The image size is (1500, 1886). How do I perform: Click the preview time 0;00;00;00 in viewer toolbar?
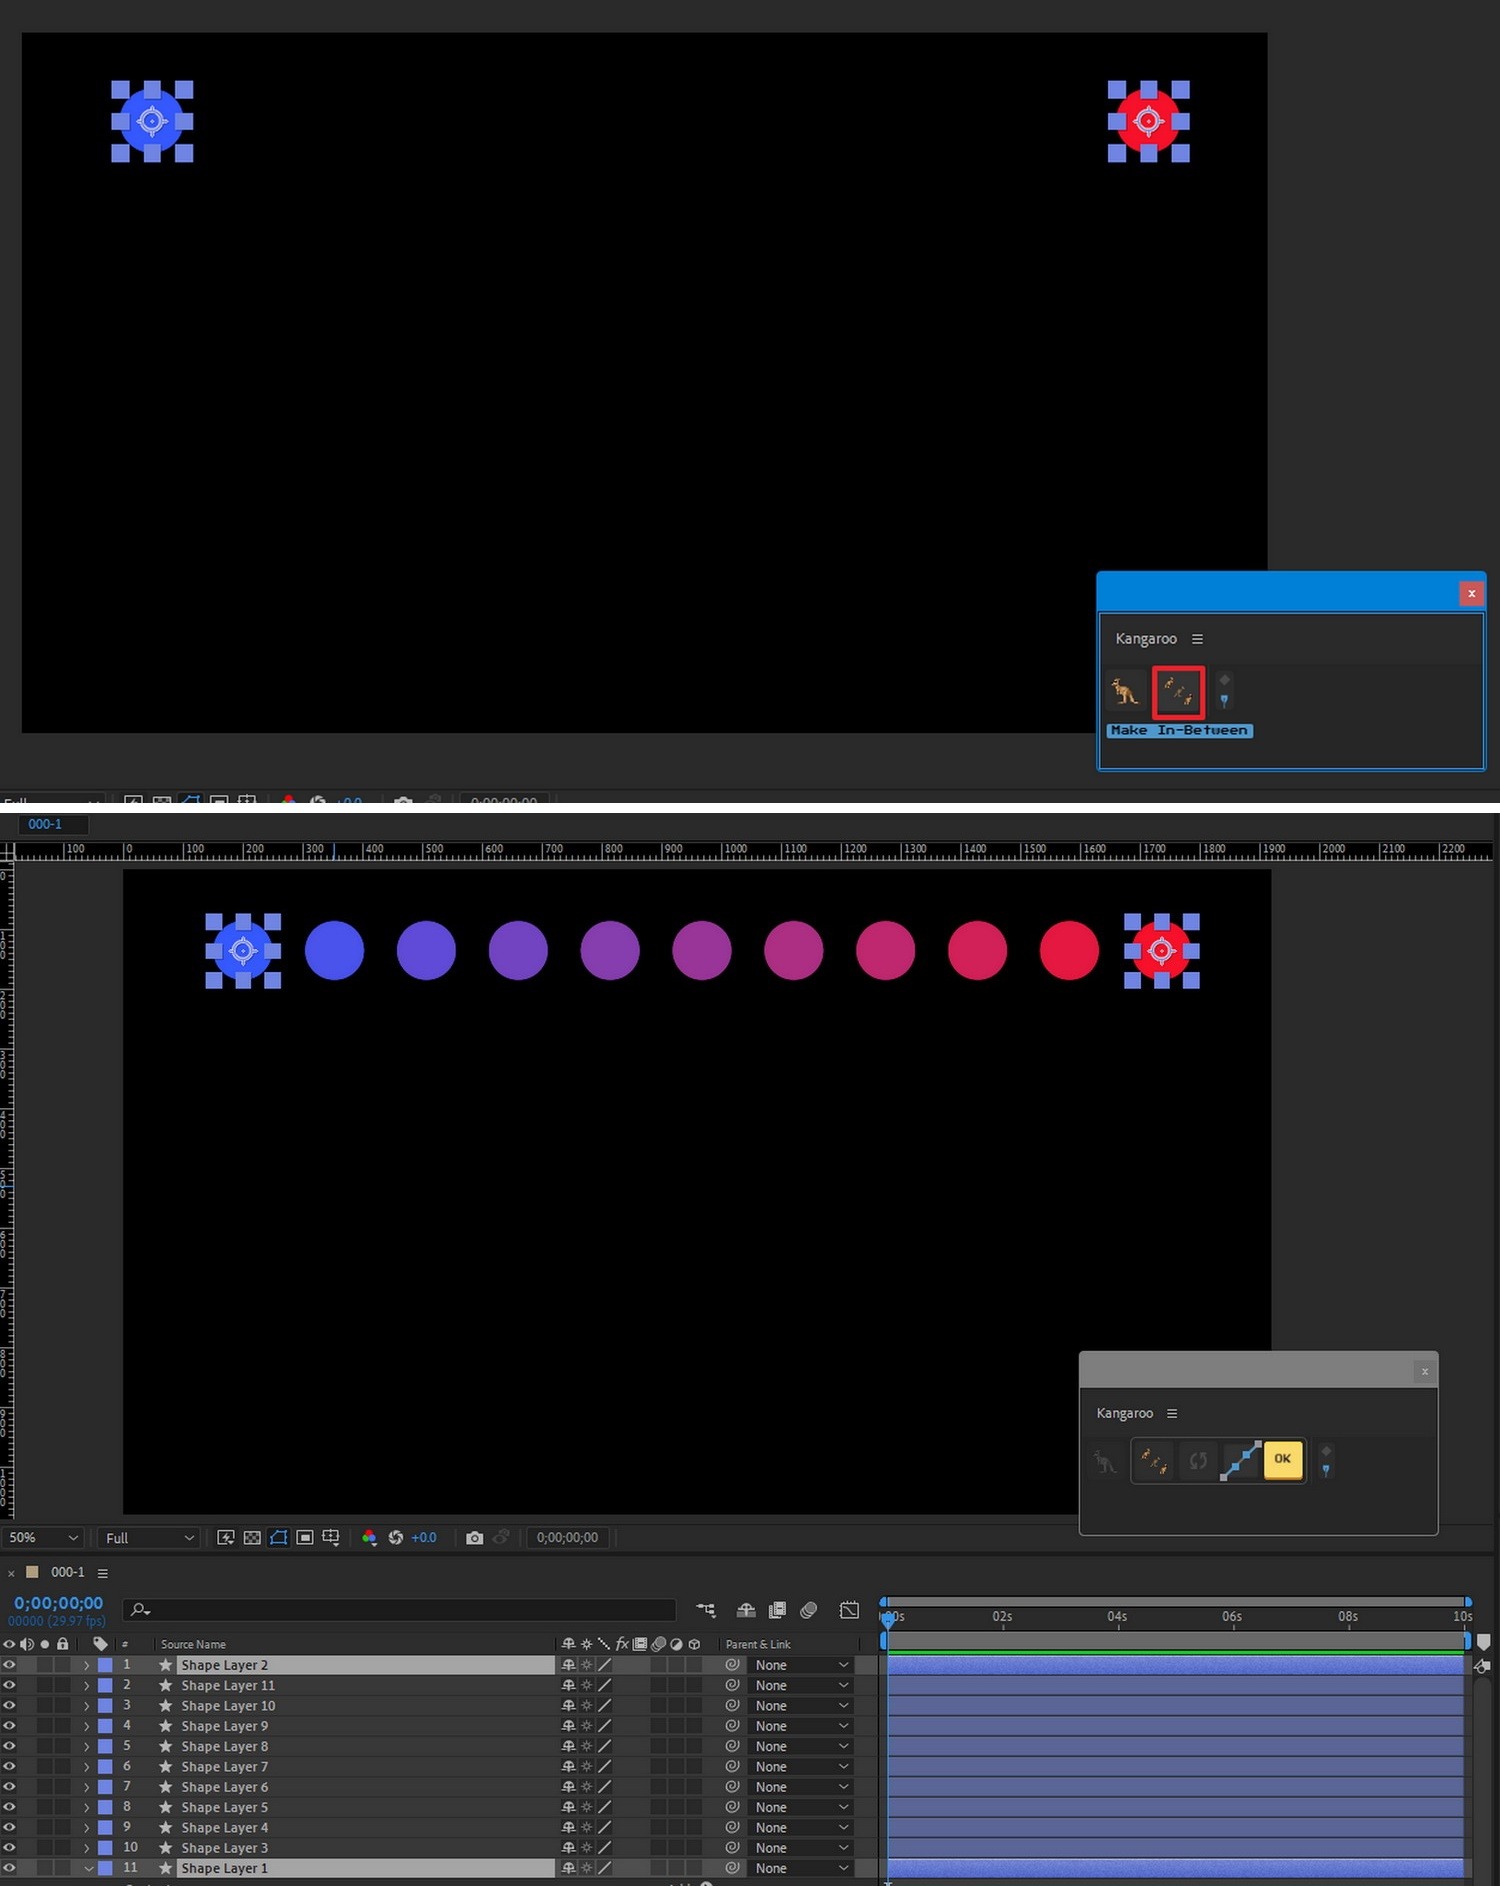tap(567, 1537)
